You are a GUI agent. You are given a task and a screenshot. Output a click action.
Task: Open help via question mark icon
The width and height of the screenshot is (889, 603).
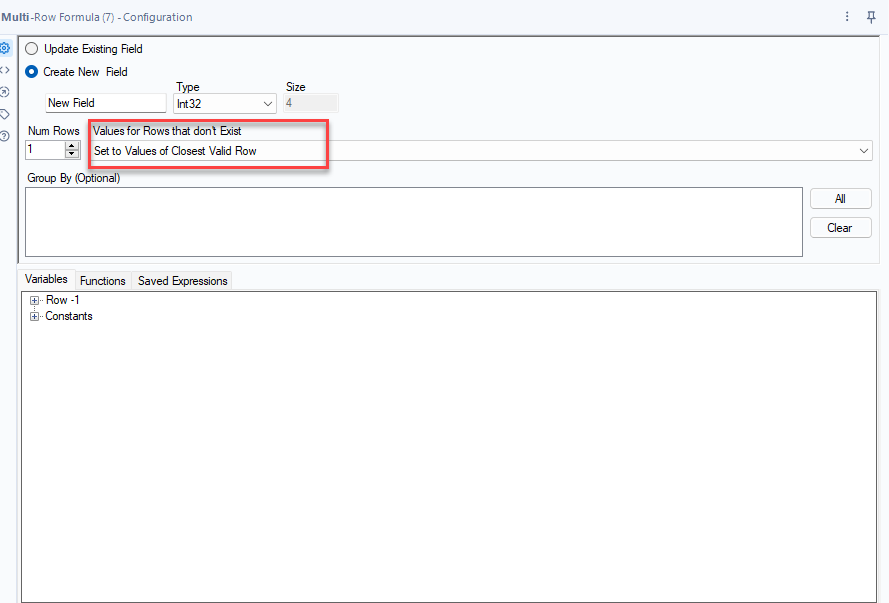coord(5,135)
